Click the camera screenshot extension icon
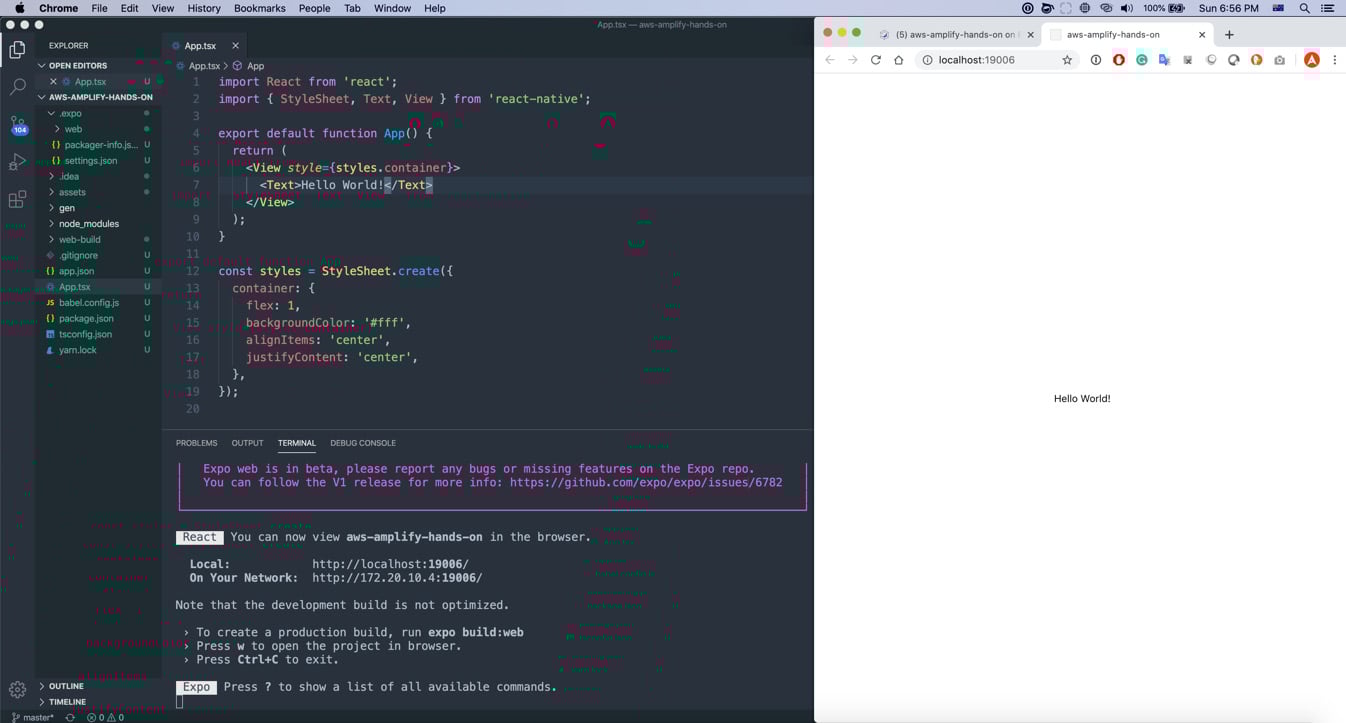Screen dimensions: 1346x723 click(x=1280, y=60)
